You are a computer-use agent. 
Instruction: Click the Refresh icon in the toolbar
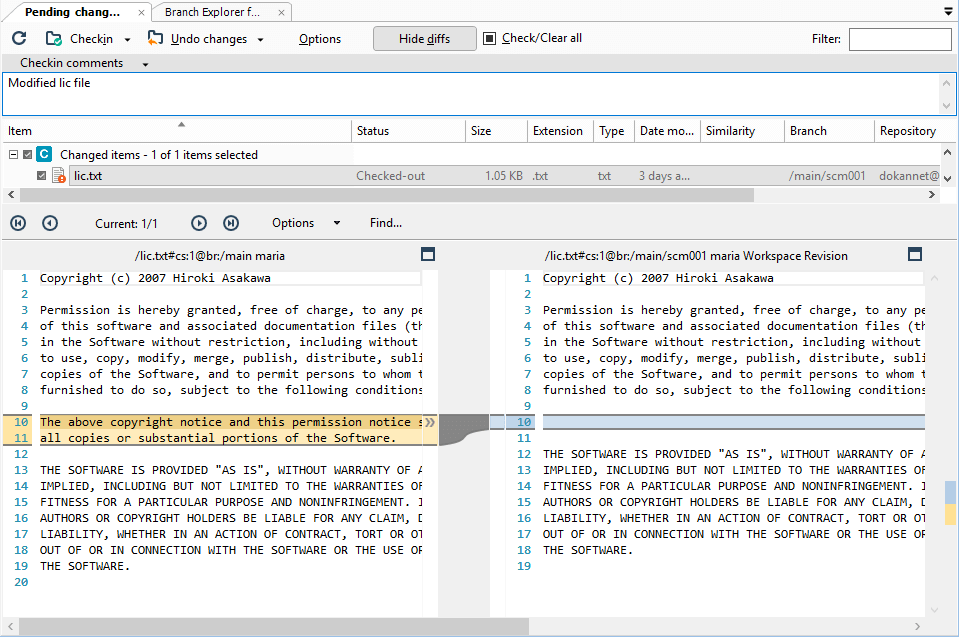[x=19, y=39]
